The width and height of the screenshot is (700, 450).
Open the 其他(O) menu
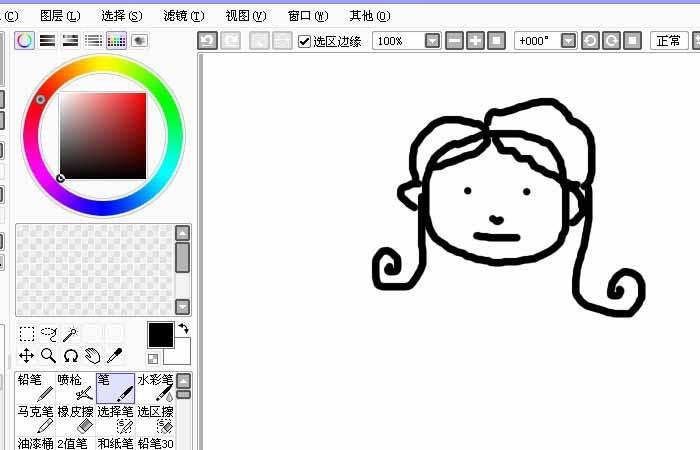coord(370,16)
